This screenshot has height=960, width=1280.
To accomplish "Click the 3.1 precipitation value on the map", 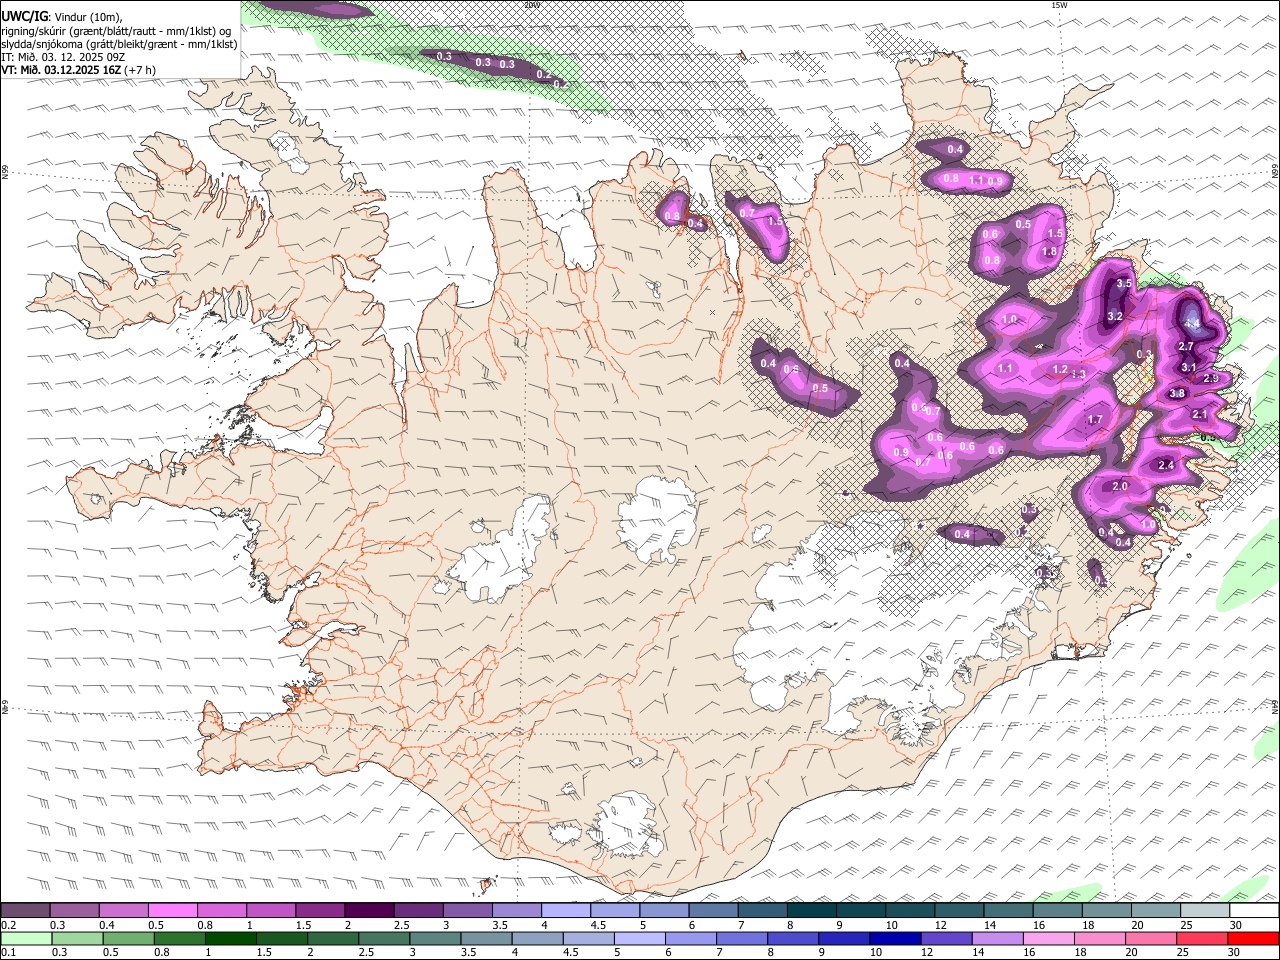I will tap(1189, 368).
